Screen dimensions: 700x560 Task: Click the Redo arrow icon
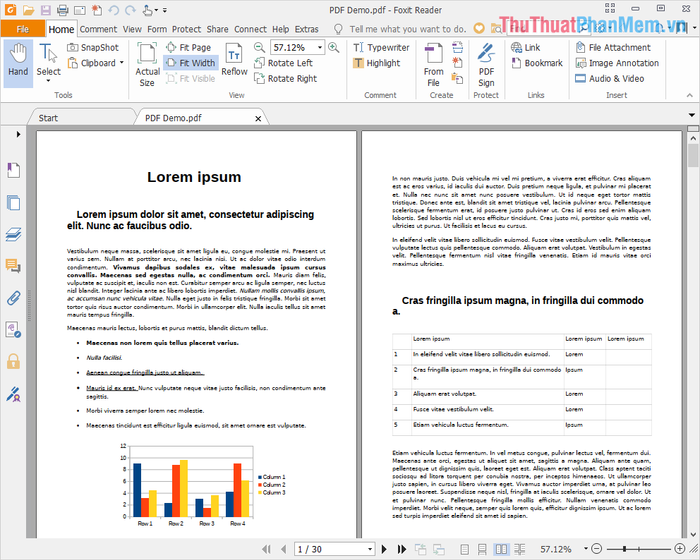coord(130,9)
